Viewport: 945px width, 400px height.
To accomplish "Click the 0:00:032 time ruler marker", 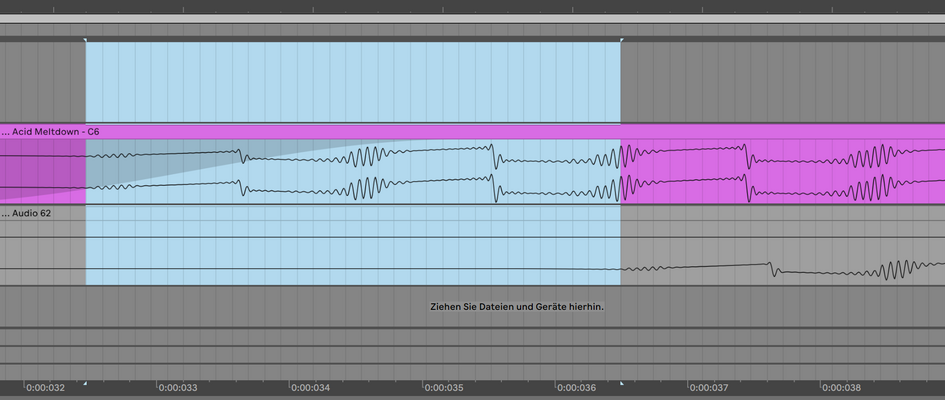I will [46, 387].
